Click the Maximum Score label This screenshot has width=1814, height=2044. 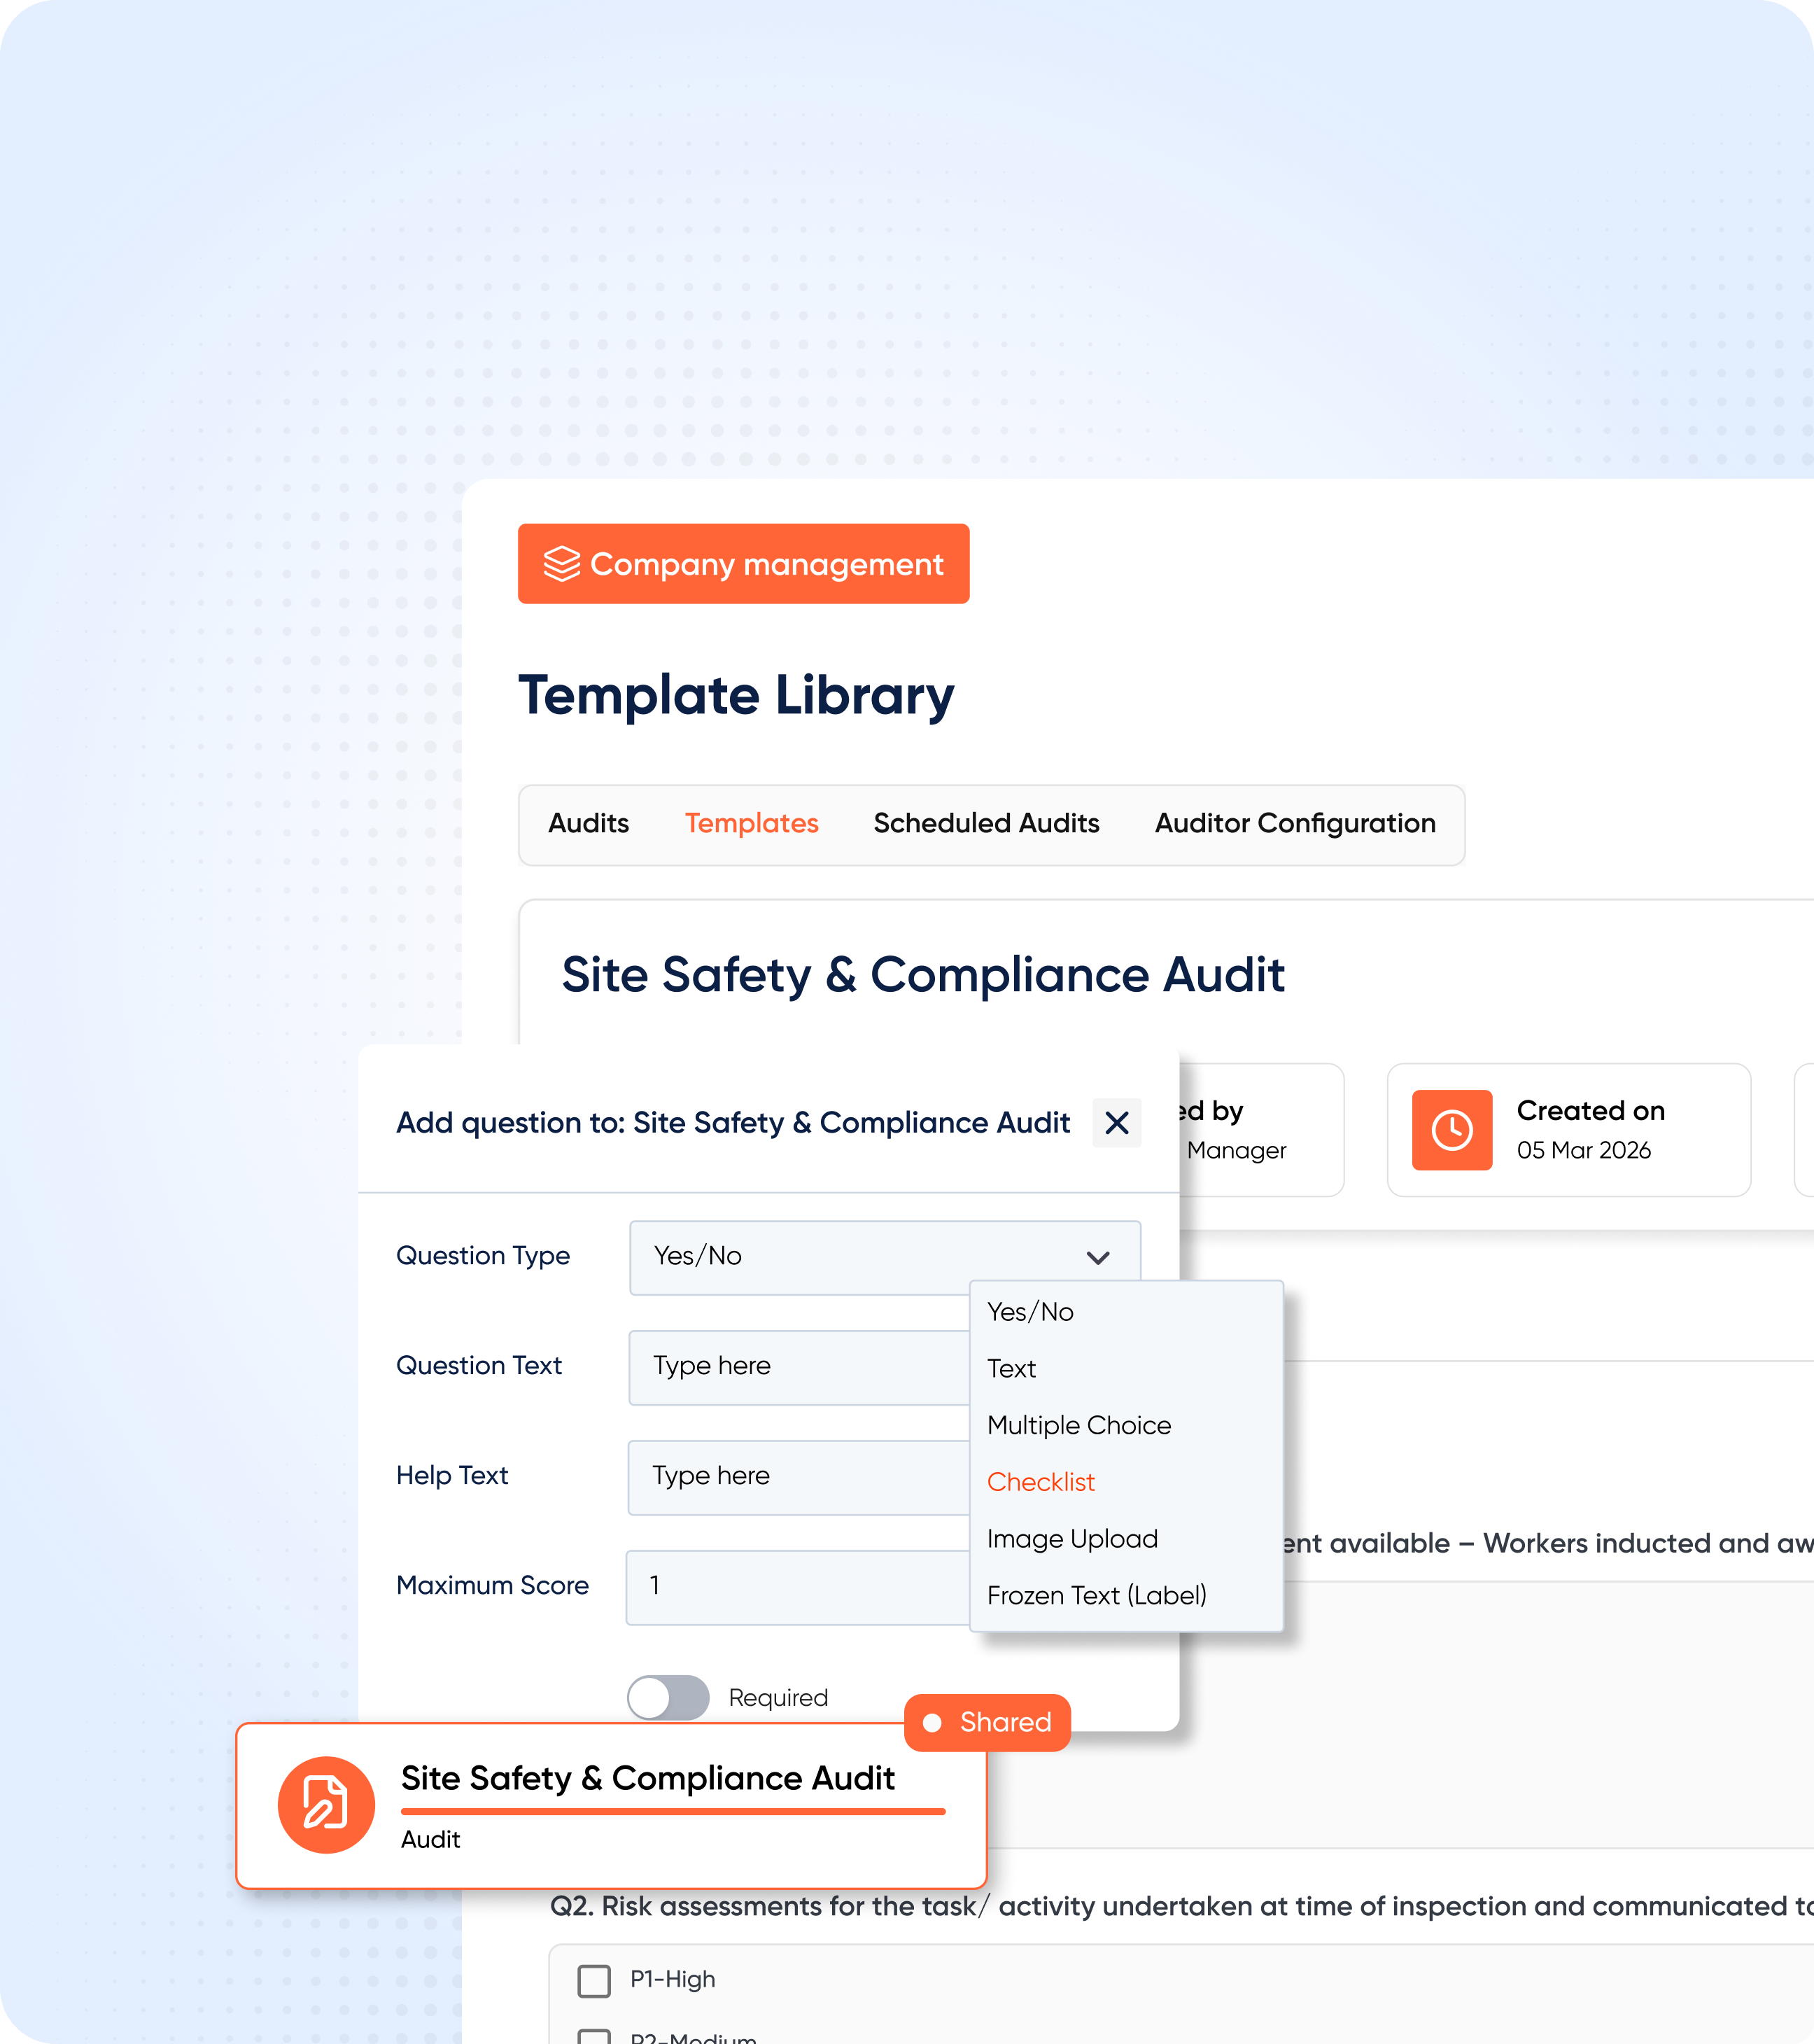click(492, 1586)
